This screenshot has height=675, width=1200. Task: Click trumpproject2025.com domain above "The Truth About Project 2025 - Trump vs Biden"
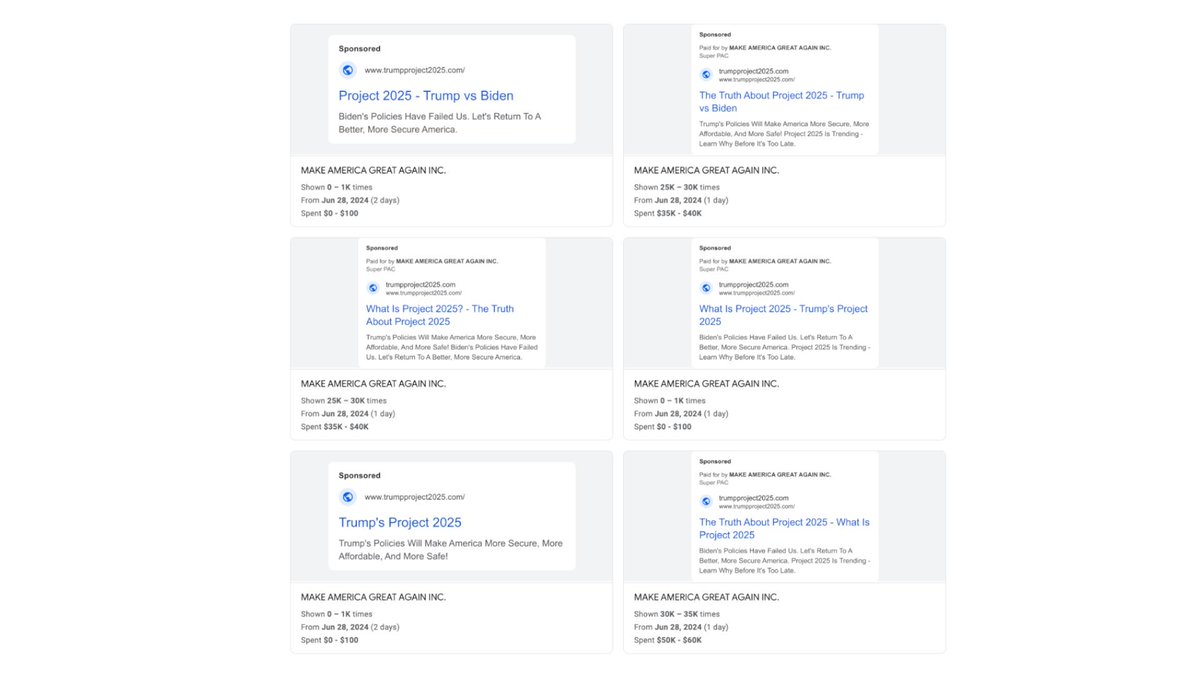point(754,71)
